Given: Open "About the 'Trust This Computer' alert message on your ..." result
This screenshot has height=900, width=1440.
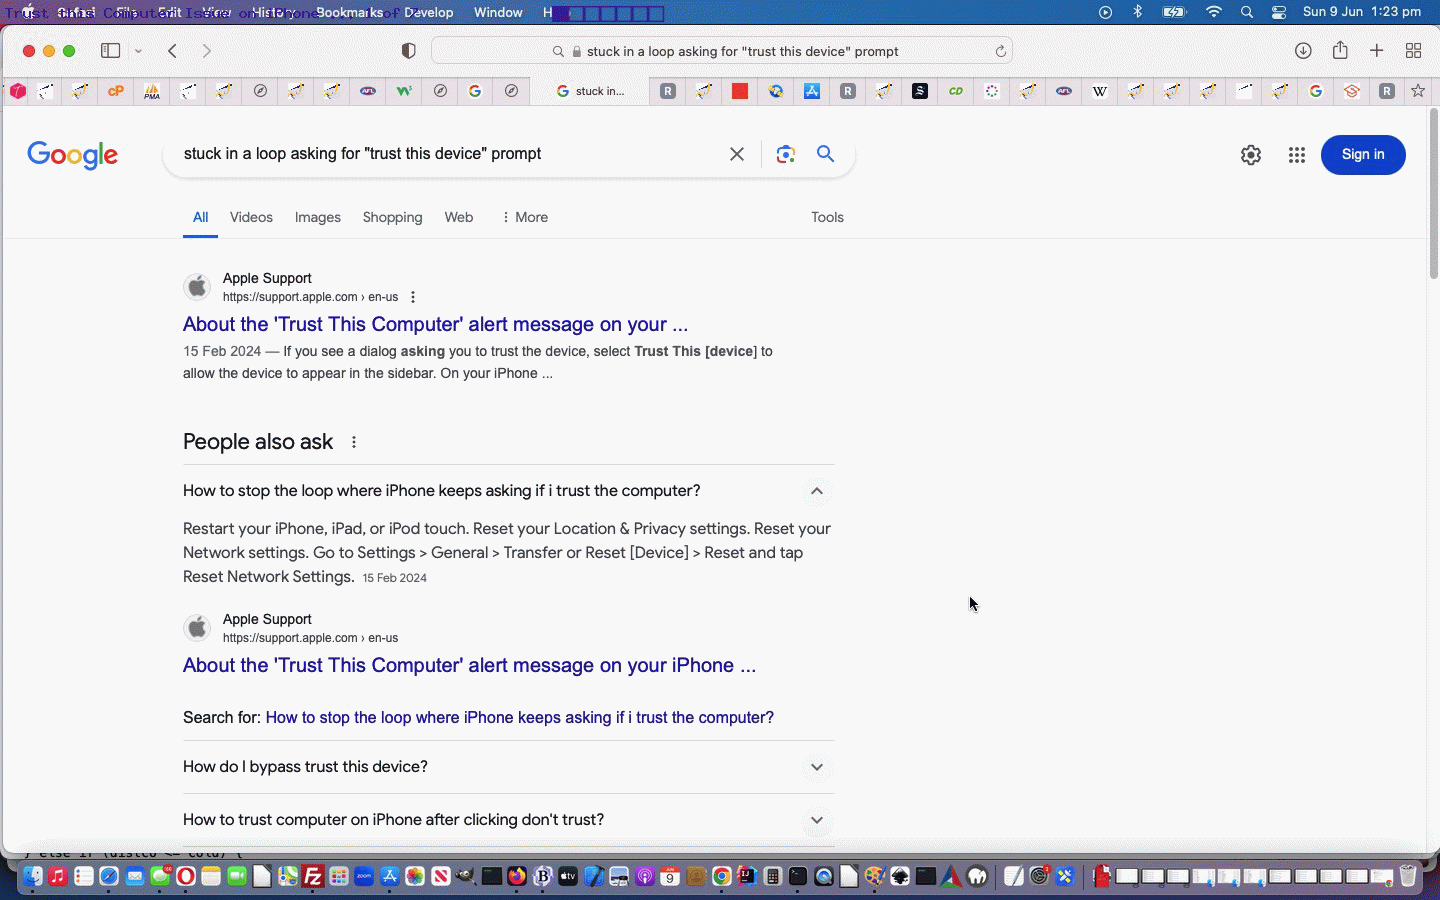Looking at the screenshot, I should 435,324.
